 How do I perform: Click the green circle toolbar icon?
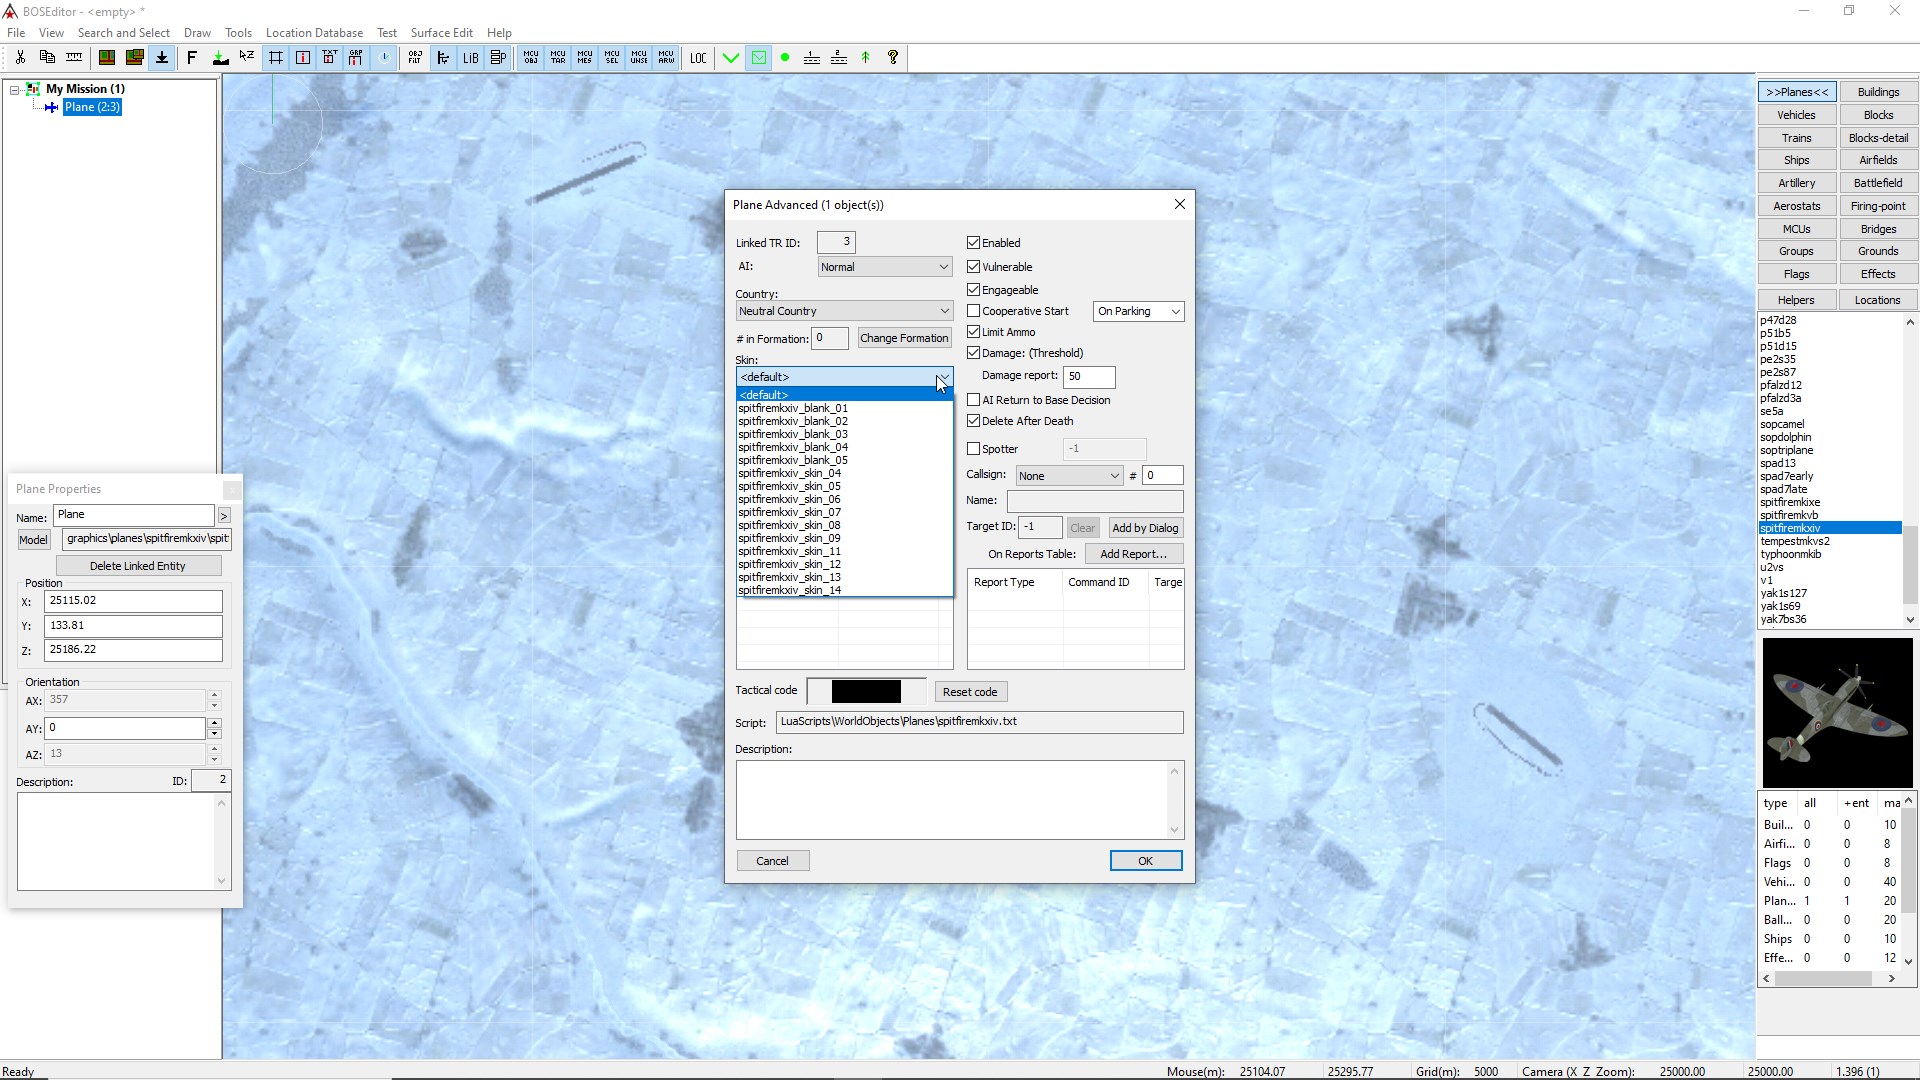click(x=785, y=58)
